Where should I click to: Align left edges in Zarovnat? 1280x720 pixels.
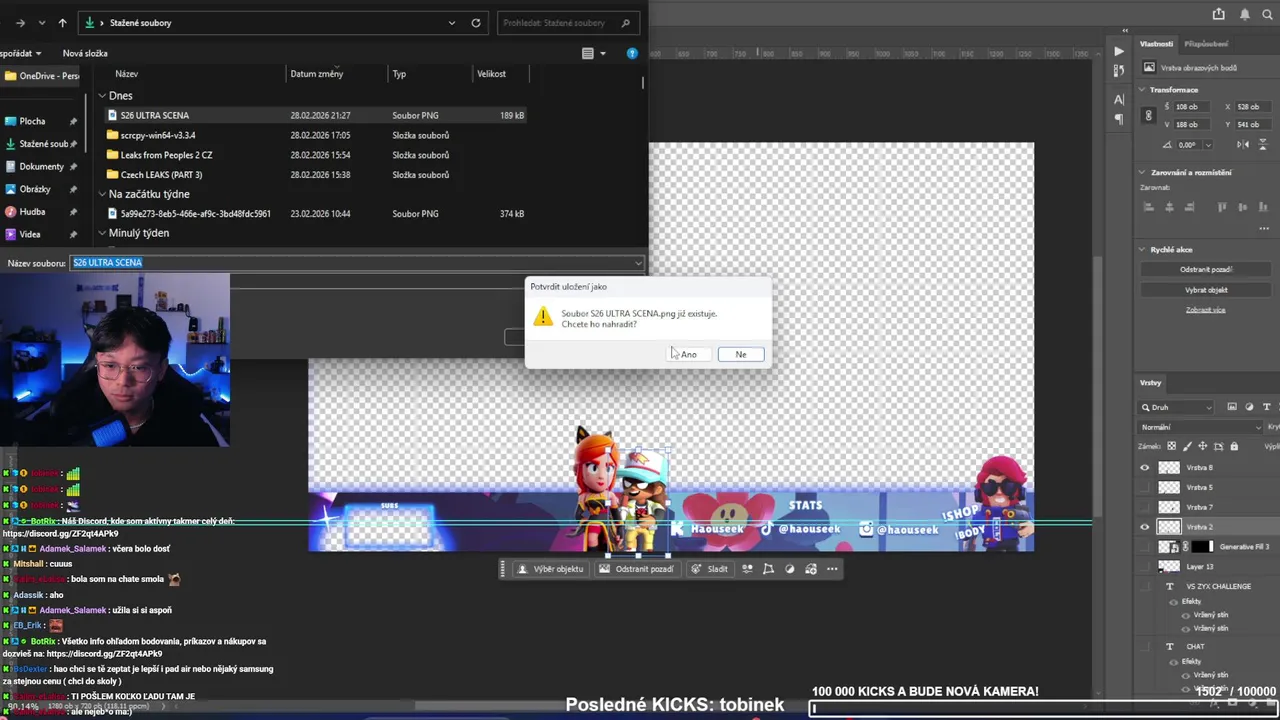tap(1149, 207)
